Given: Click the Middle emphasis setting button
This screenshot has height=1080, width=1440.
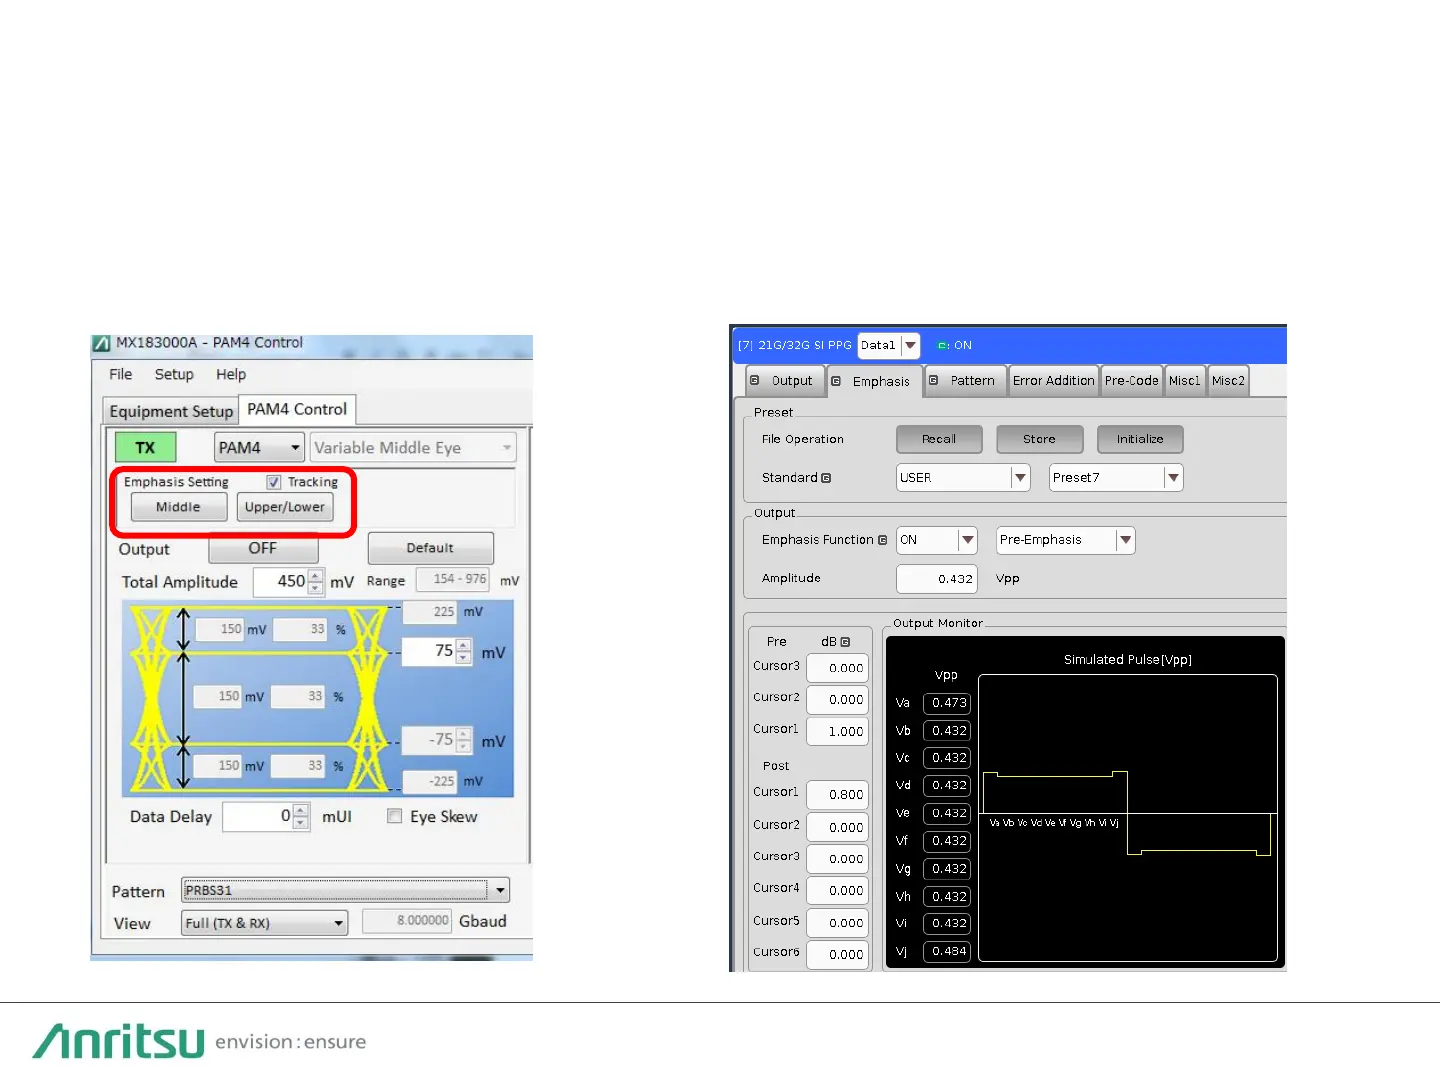Looking at the screenshot, I should (178, 507).
